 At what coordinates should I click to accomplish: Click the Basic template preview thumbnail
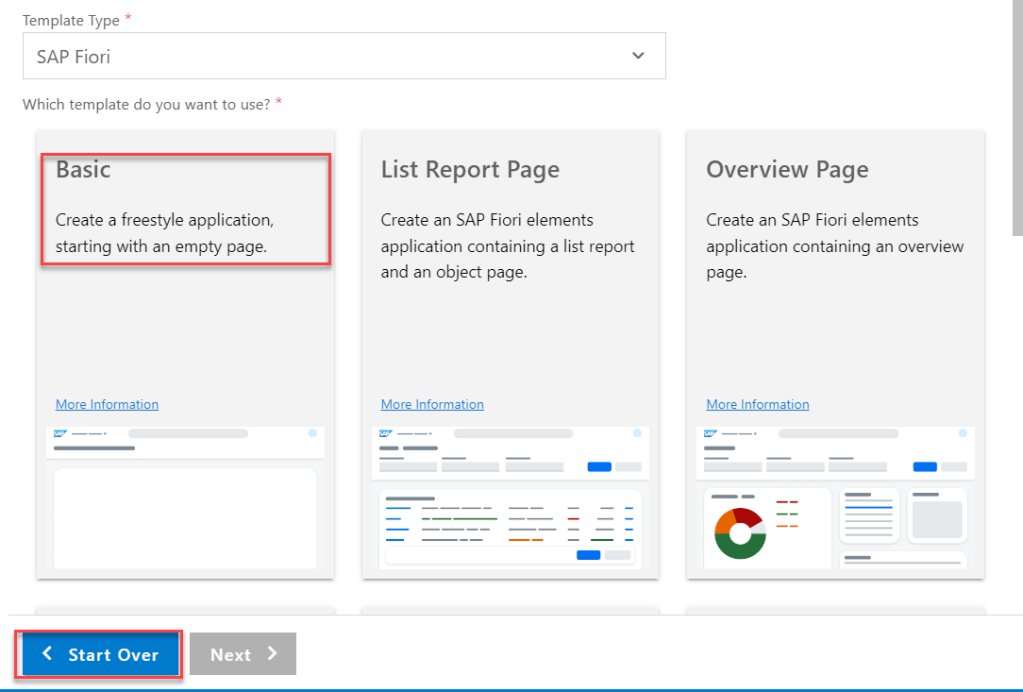point(185,498)
